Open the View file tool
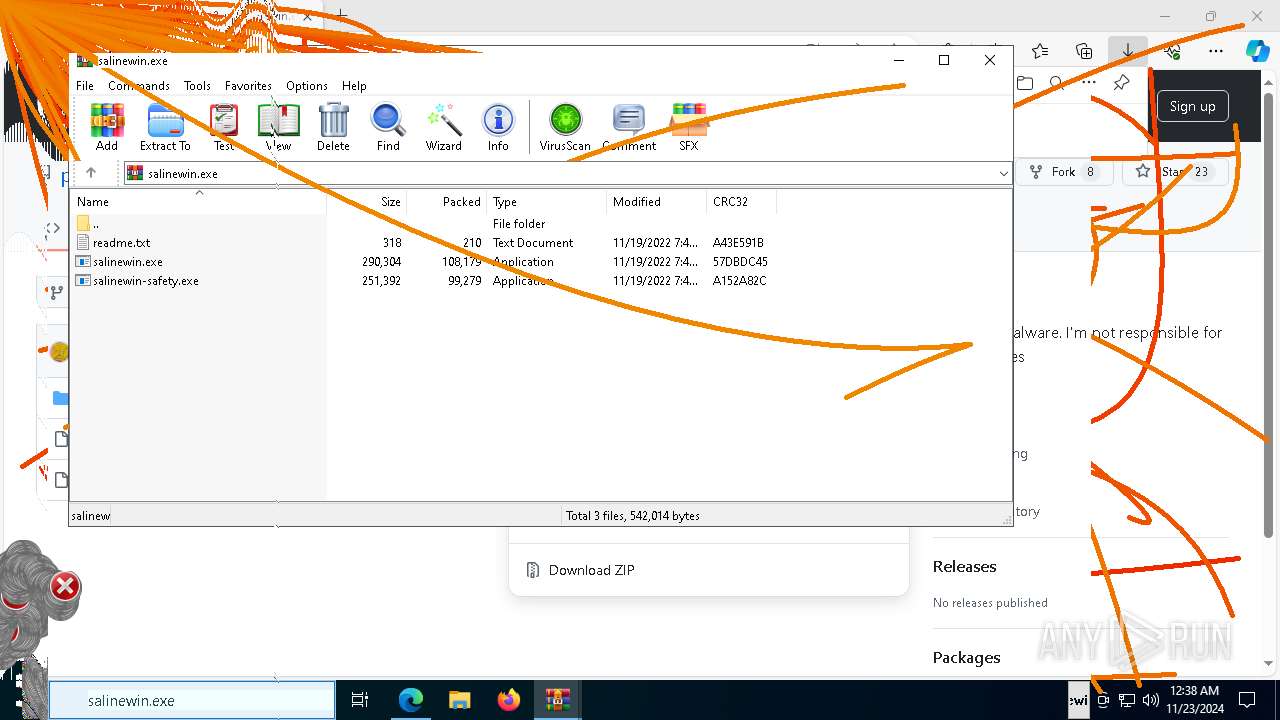 tap(278, 127)
